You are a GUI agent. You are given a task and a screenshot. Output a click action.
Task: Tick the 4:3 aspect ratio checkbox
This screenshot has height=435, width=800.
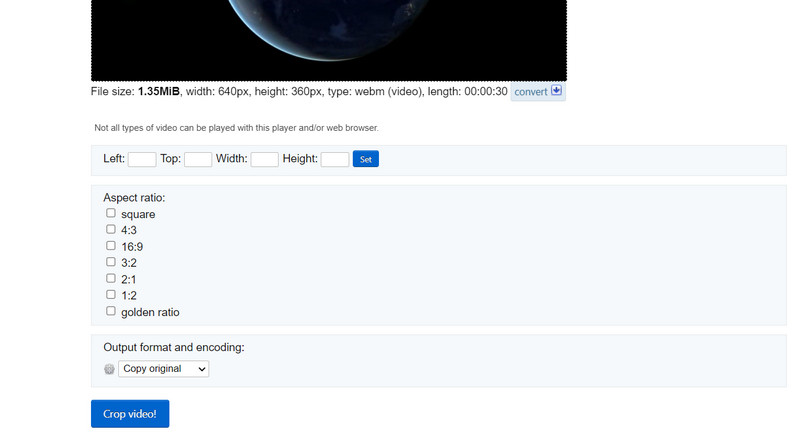point(111,229)
